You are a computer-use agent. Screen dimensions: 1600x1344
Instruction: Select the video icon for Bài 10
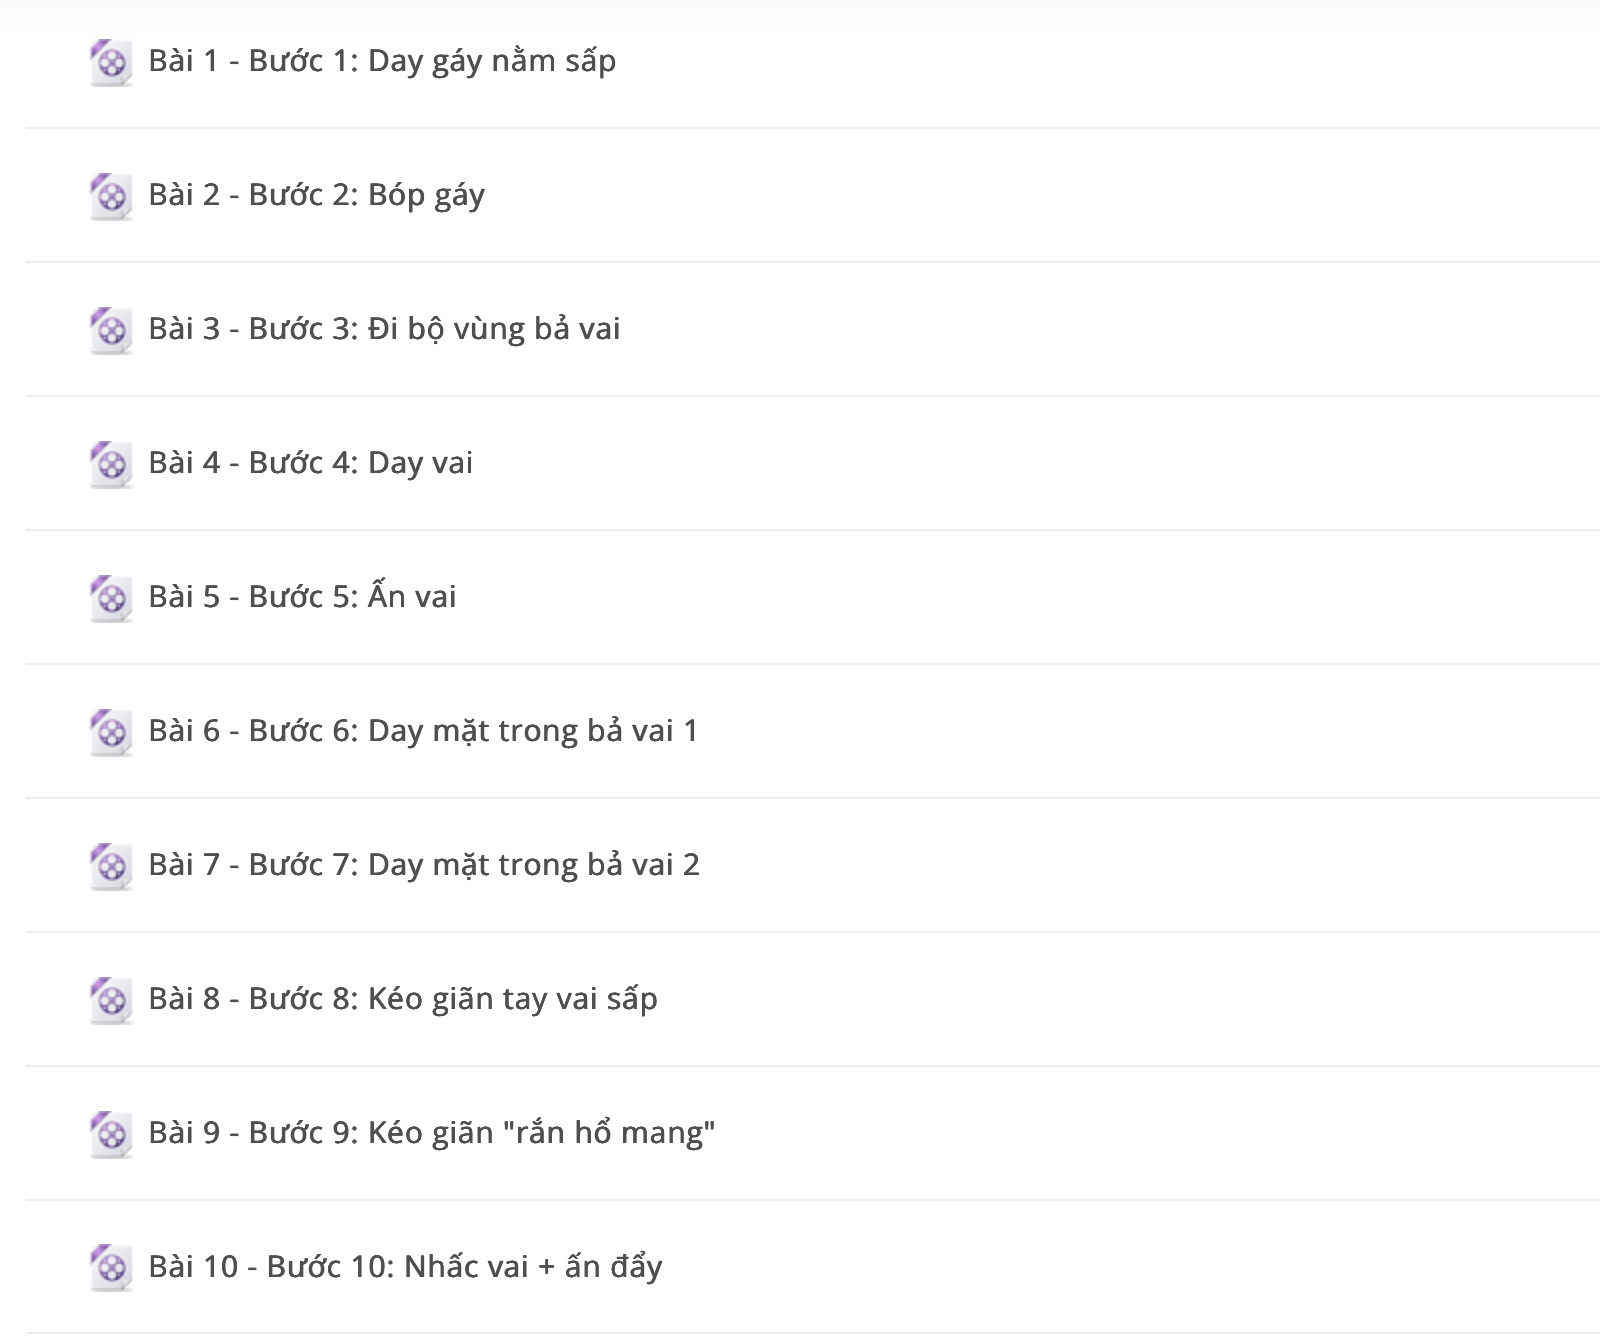pyautogui.click(x=111, y=1269)
